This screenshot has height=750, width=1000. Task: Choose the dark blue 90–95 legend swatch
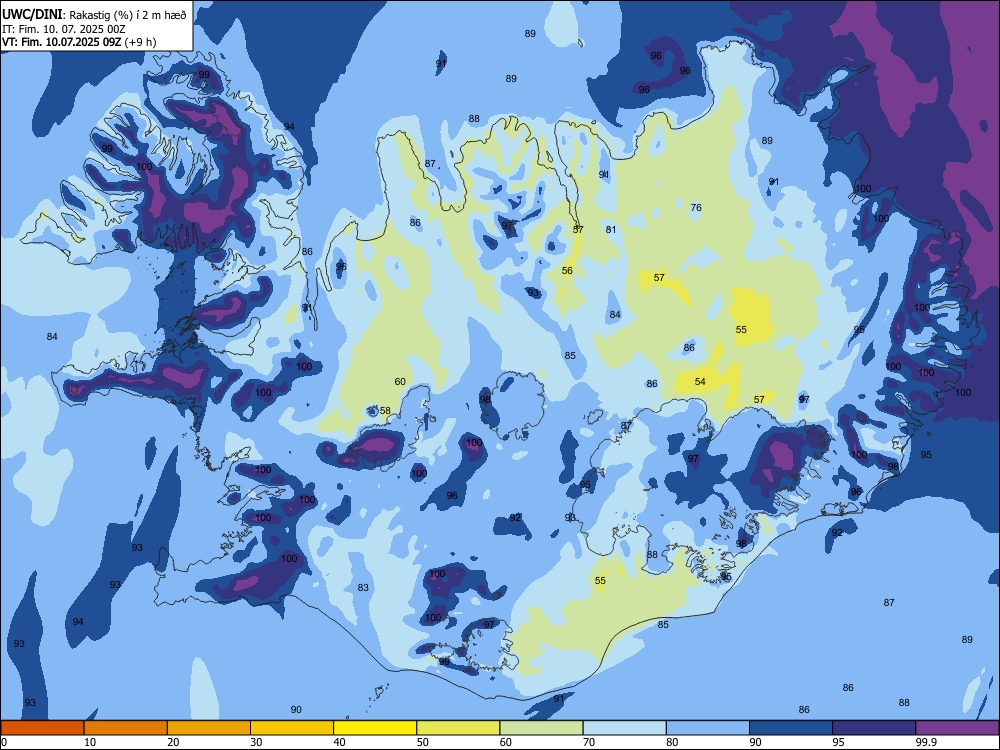791,728
